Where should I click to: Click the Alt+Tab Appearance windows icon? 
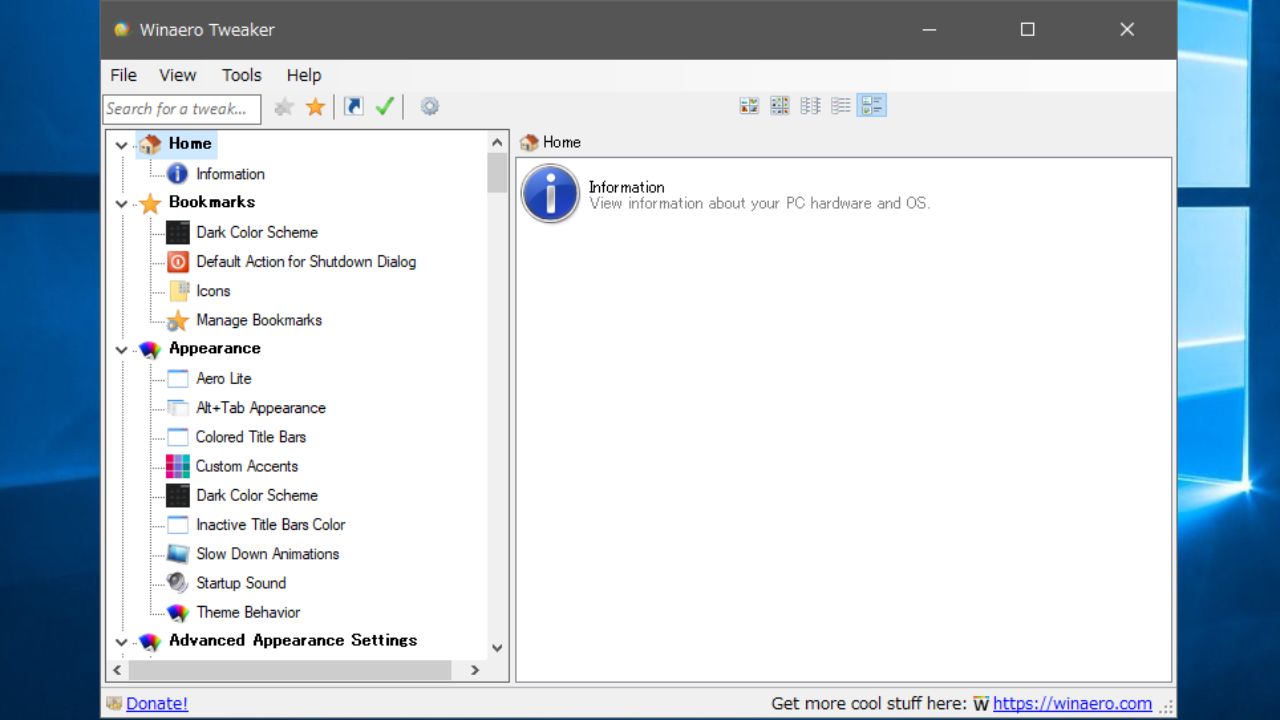[x=178, y=408]
